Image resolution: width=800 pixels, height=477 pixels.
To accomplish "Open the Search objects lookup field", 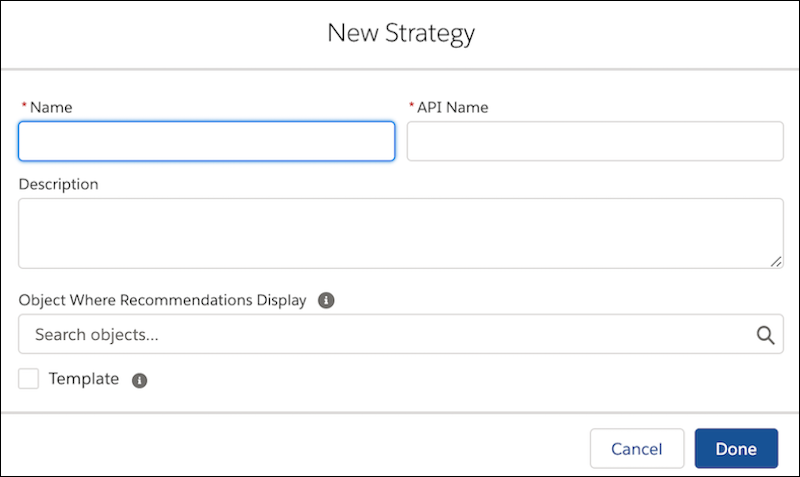I will [x=401, y=334].
